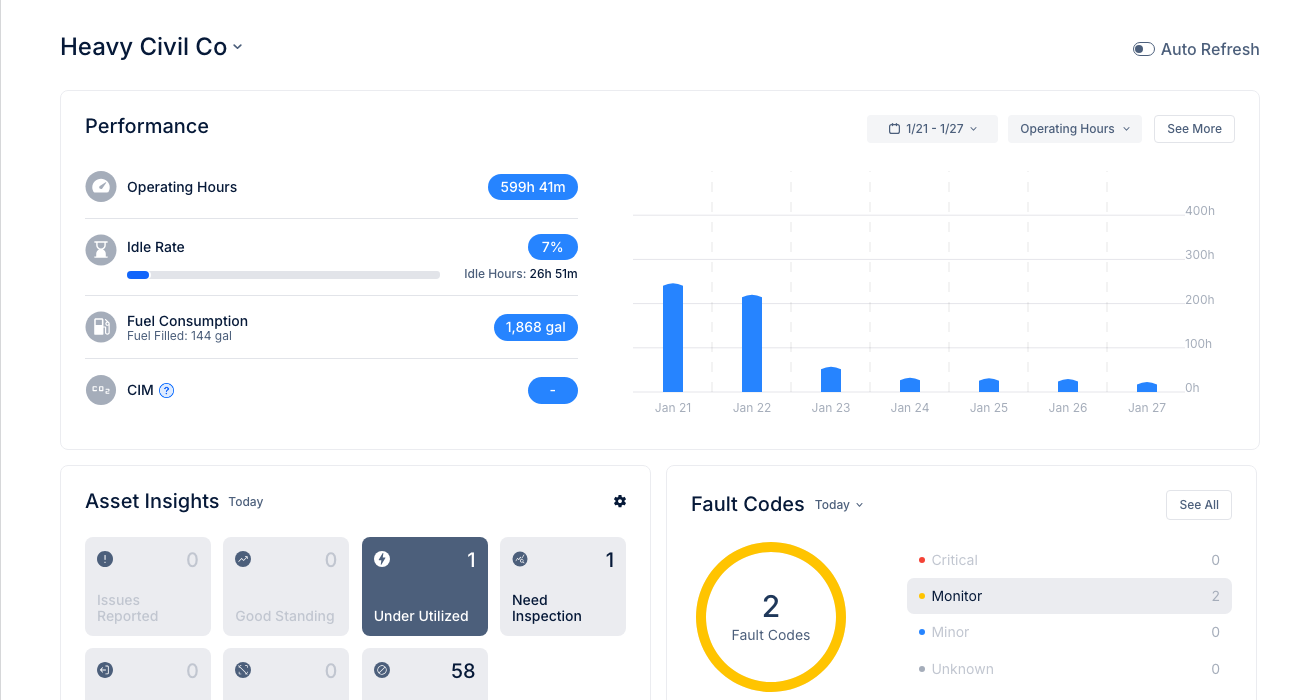Select the Under Utilized insight card

[425, 586]
